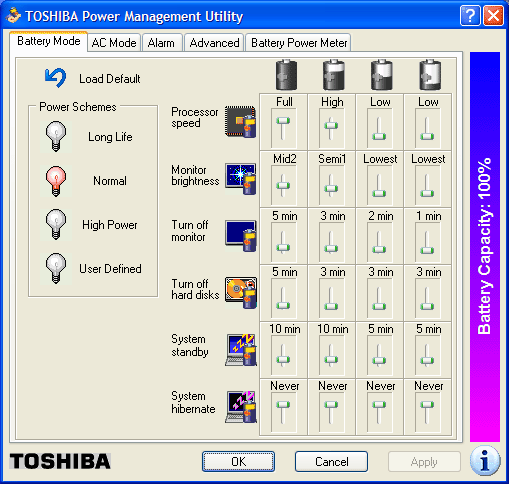Click the greyed-out Apply button

(424, 461)
